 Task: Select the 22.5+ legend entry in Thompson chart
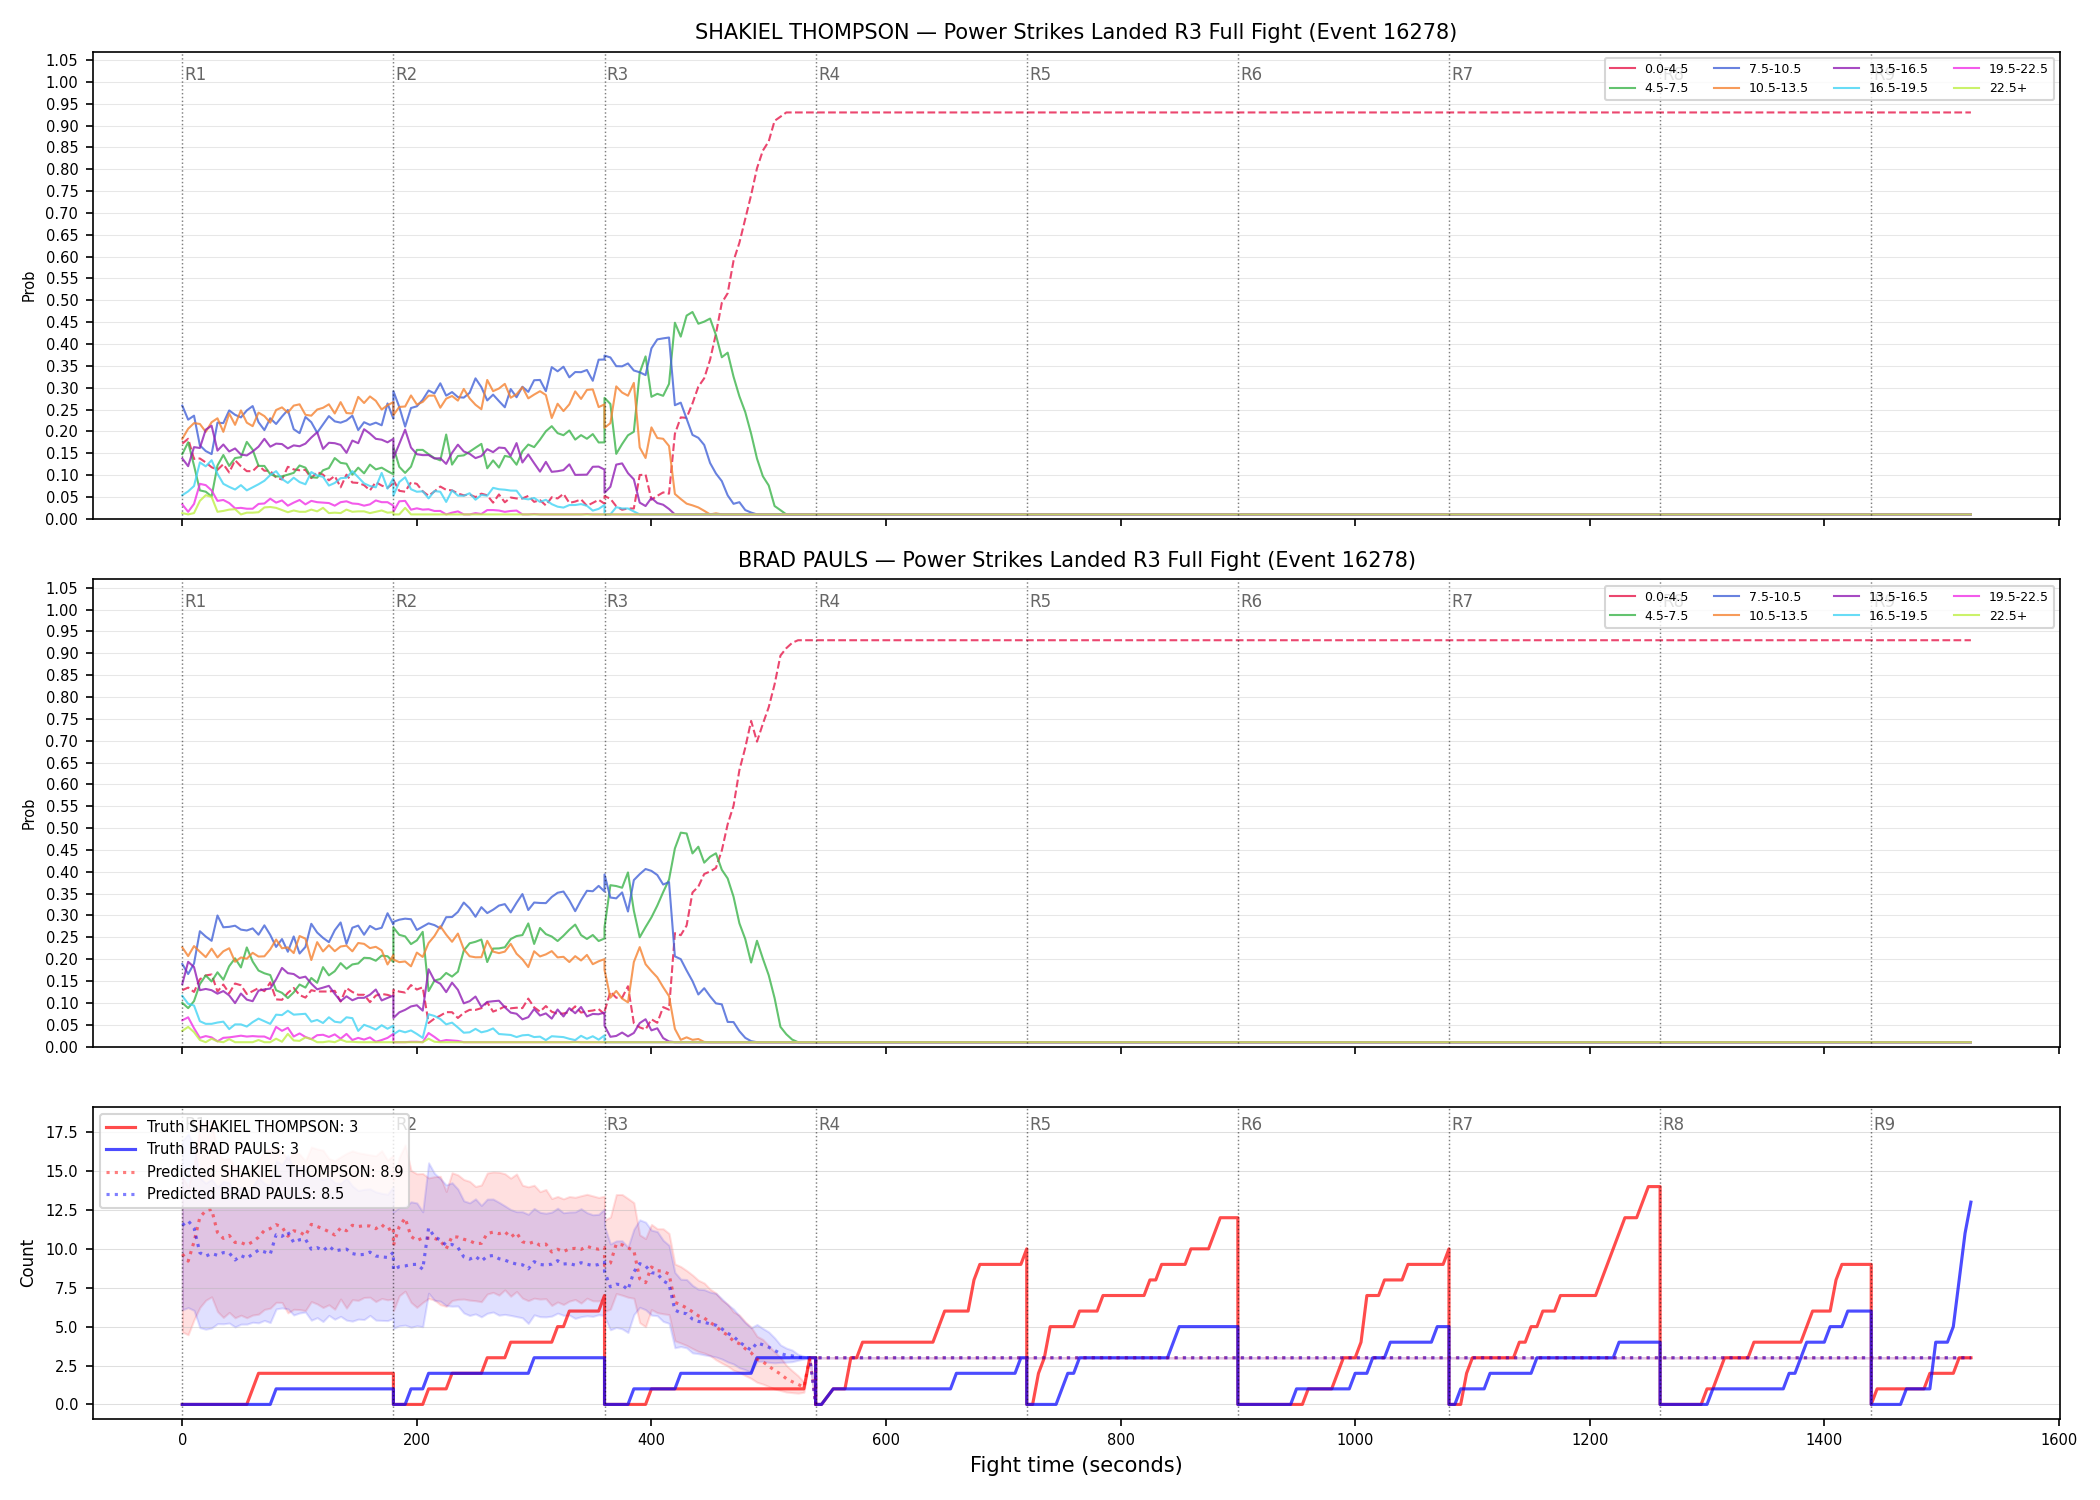click(1991, 88)
